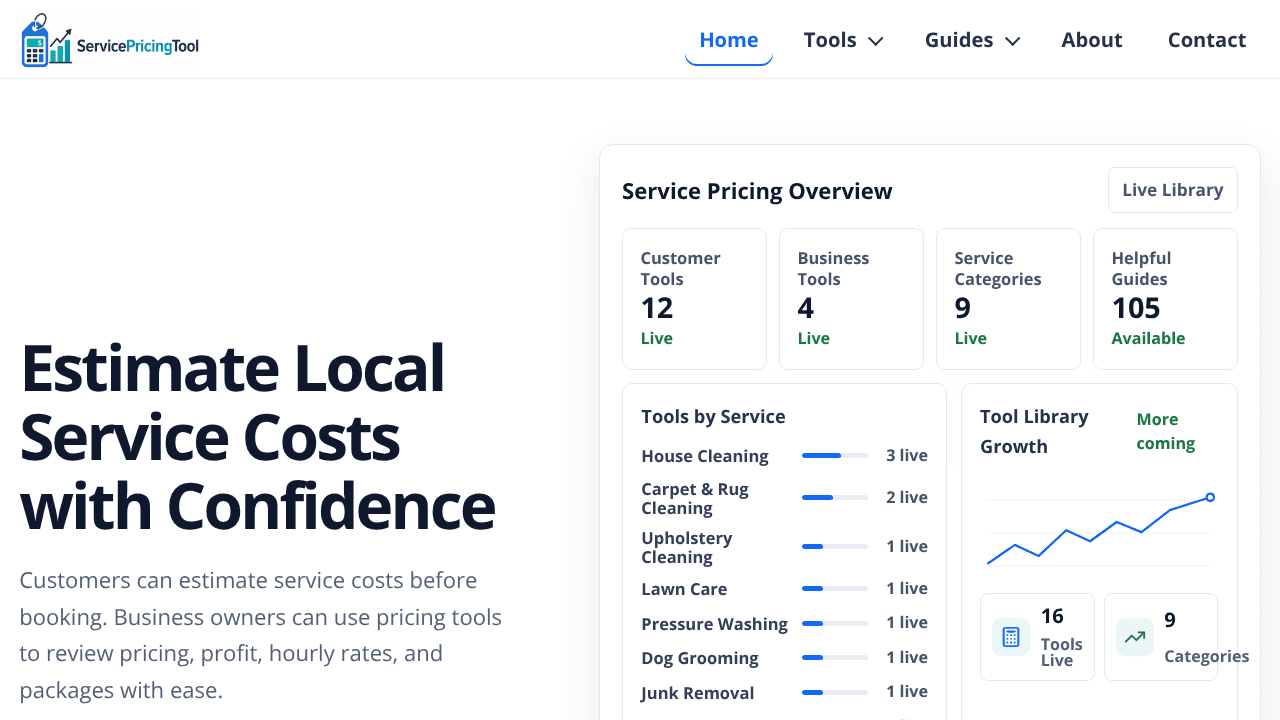Image resolution: width=1280 pixels, height=720 pixels.
Task: Click the Pressure Washing progress bar
Action: 835,623
